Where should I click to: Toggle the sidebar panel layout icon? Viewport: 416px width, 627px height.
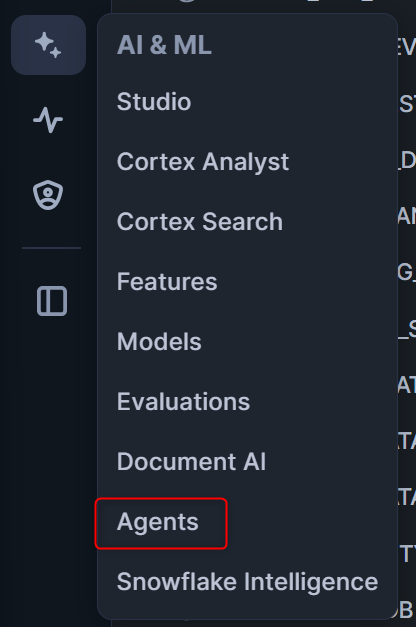click(x=52, y=301)
